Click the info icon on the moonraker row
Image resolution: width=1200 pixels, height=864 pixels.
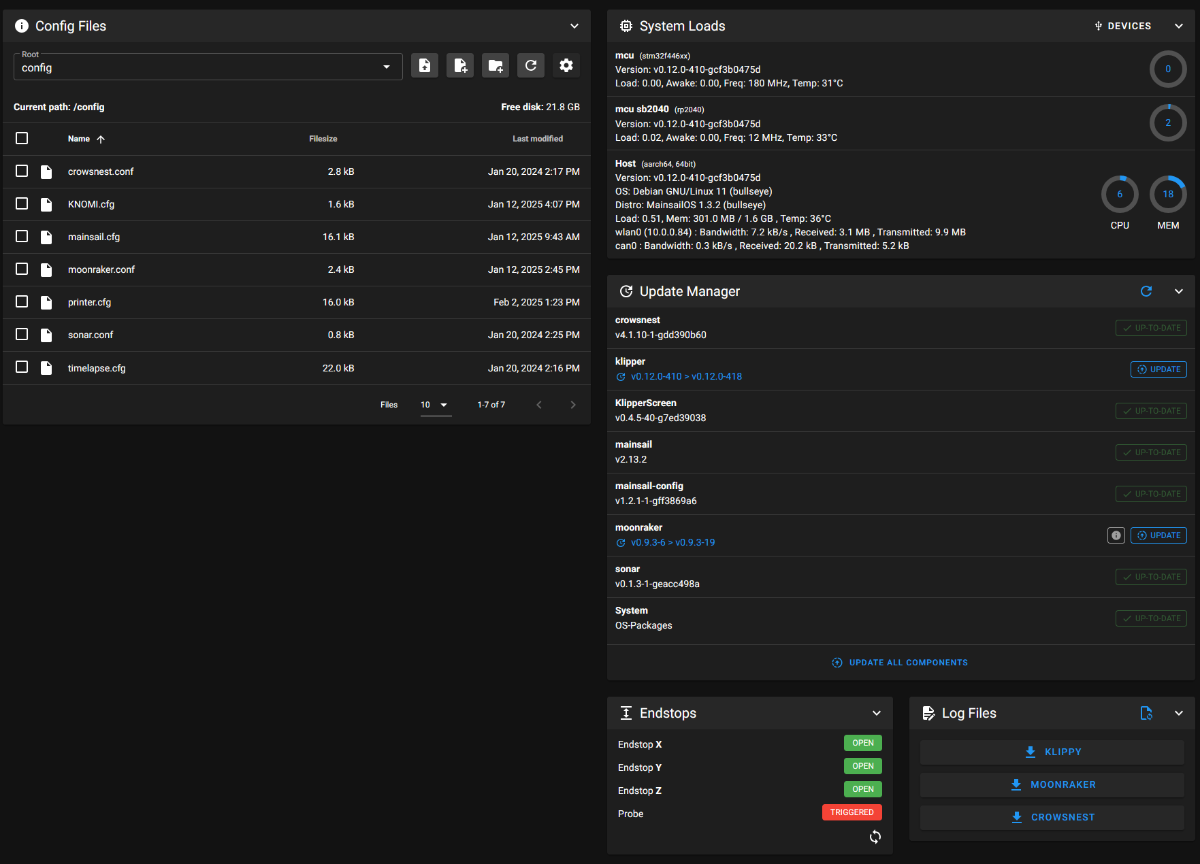pos(1116,535)
